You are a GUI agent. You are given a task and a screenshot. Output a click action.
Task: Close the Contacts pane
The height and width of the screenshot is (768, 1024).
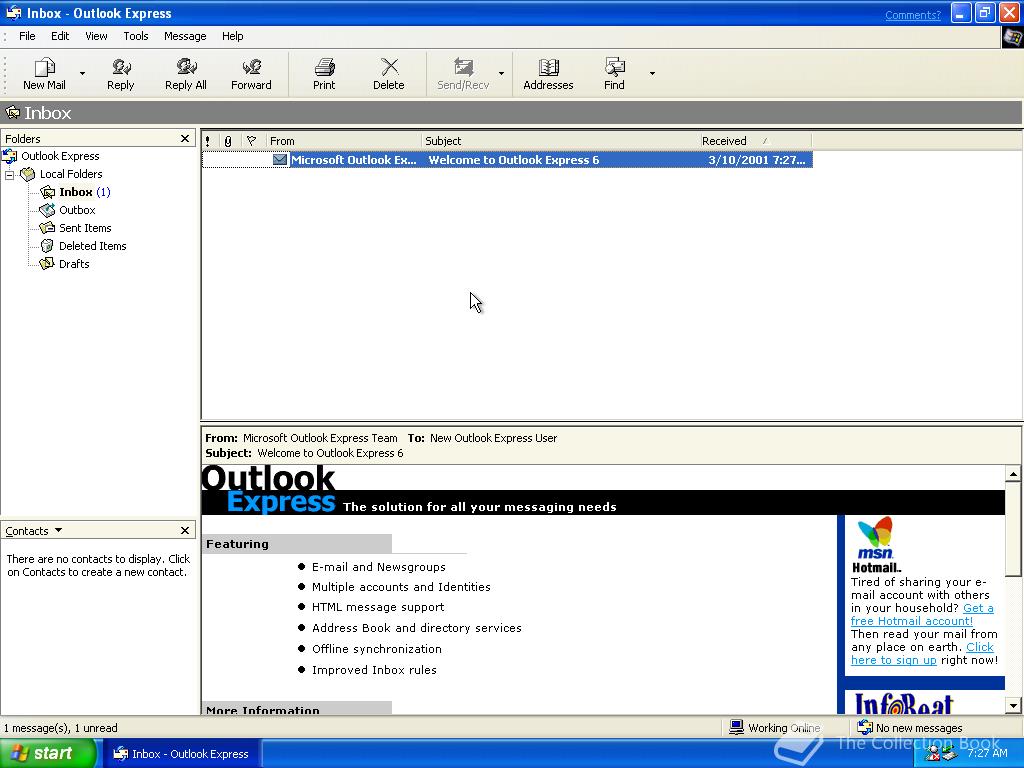pos(185,530)
